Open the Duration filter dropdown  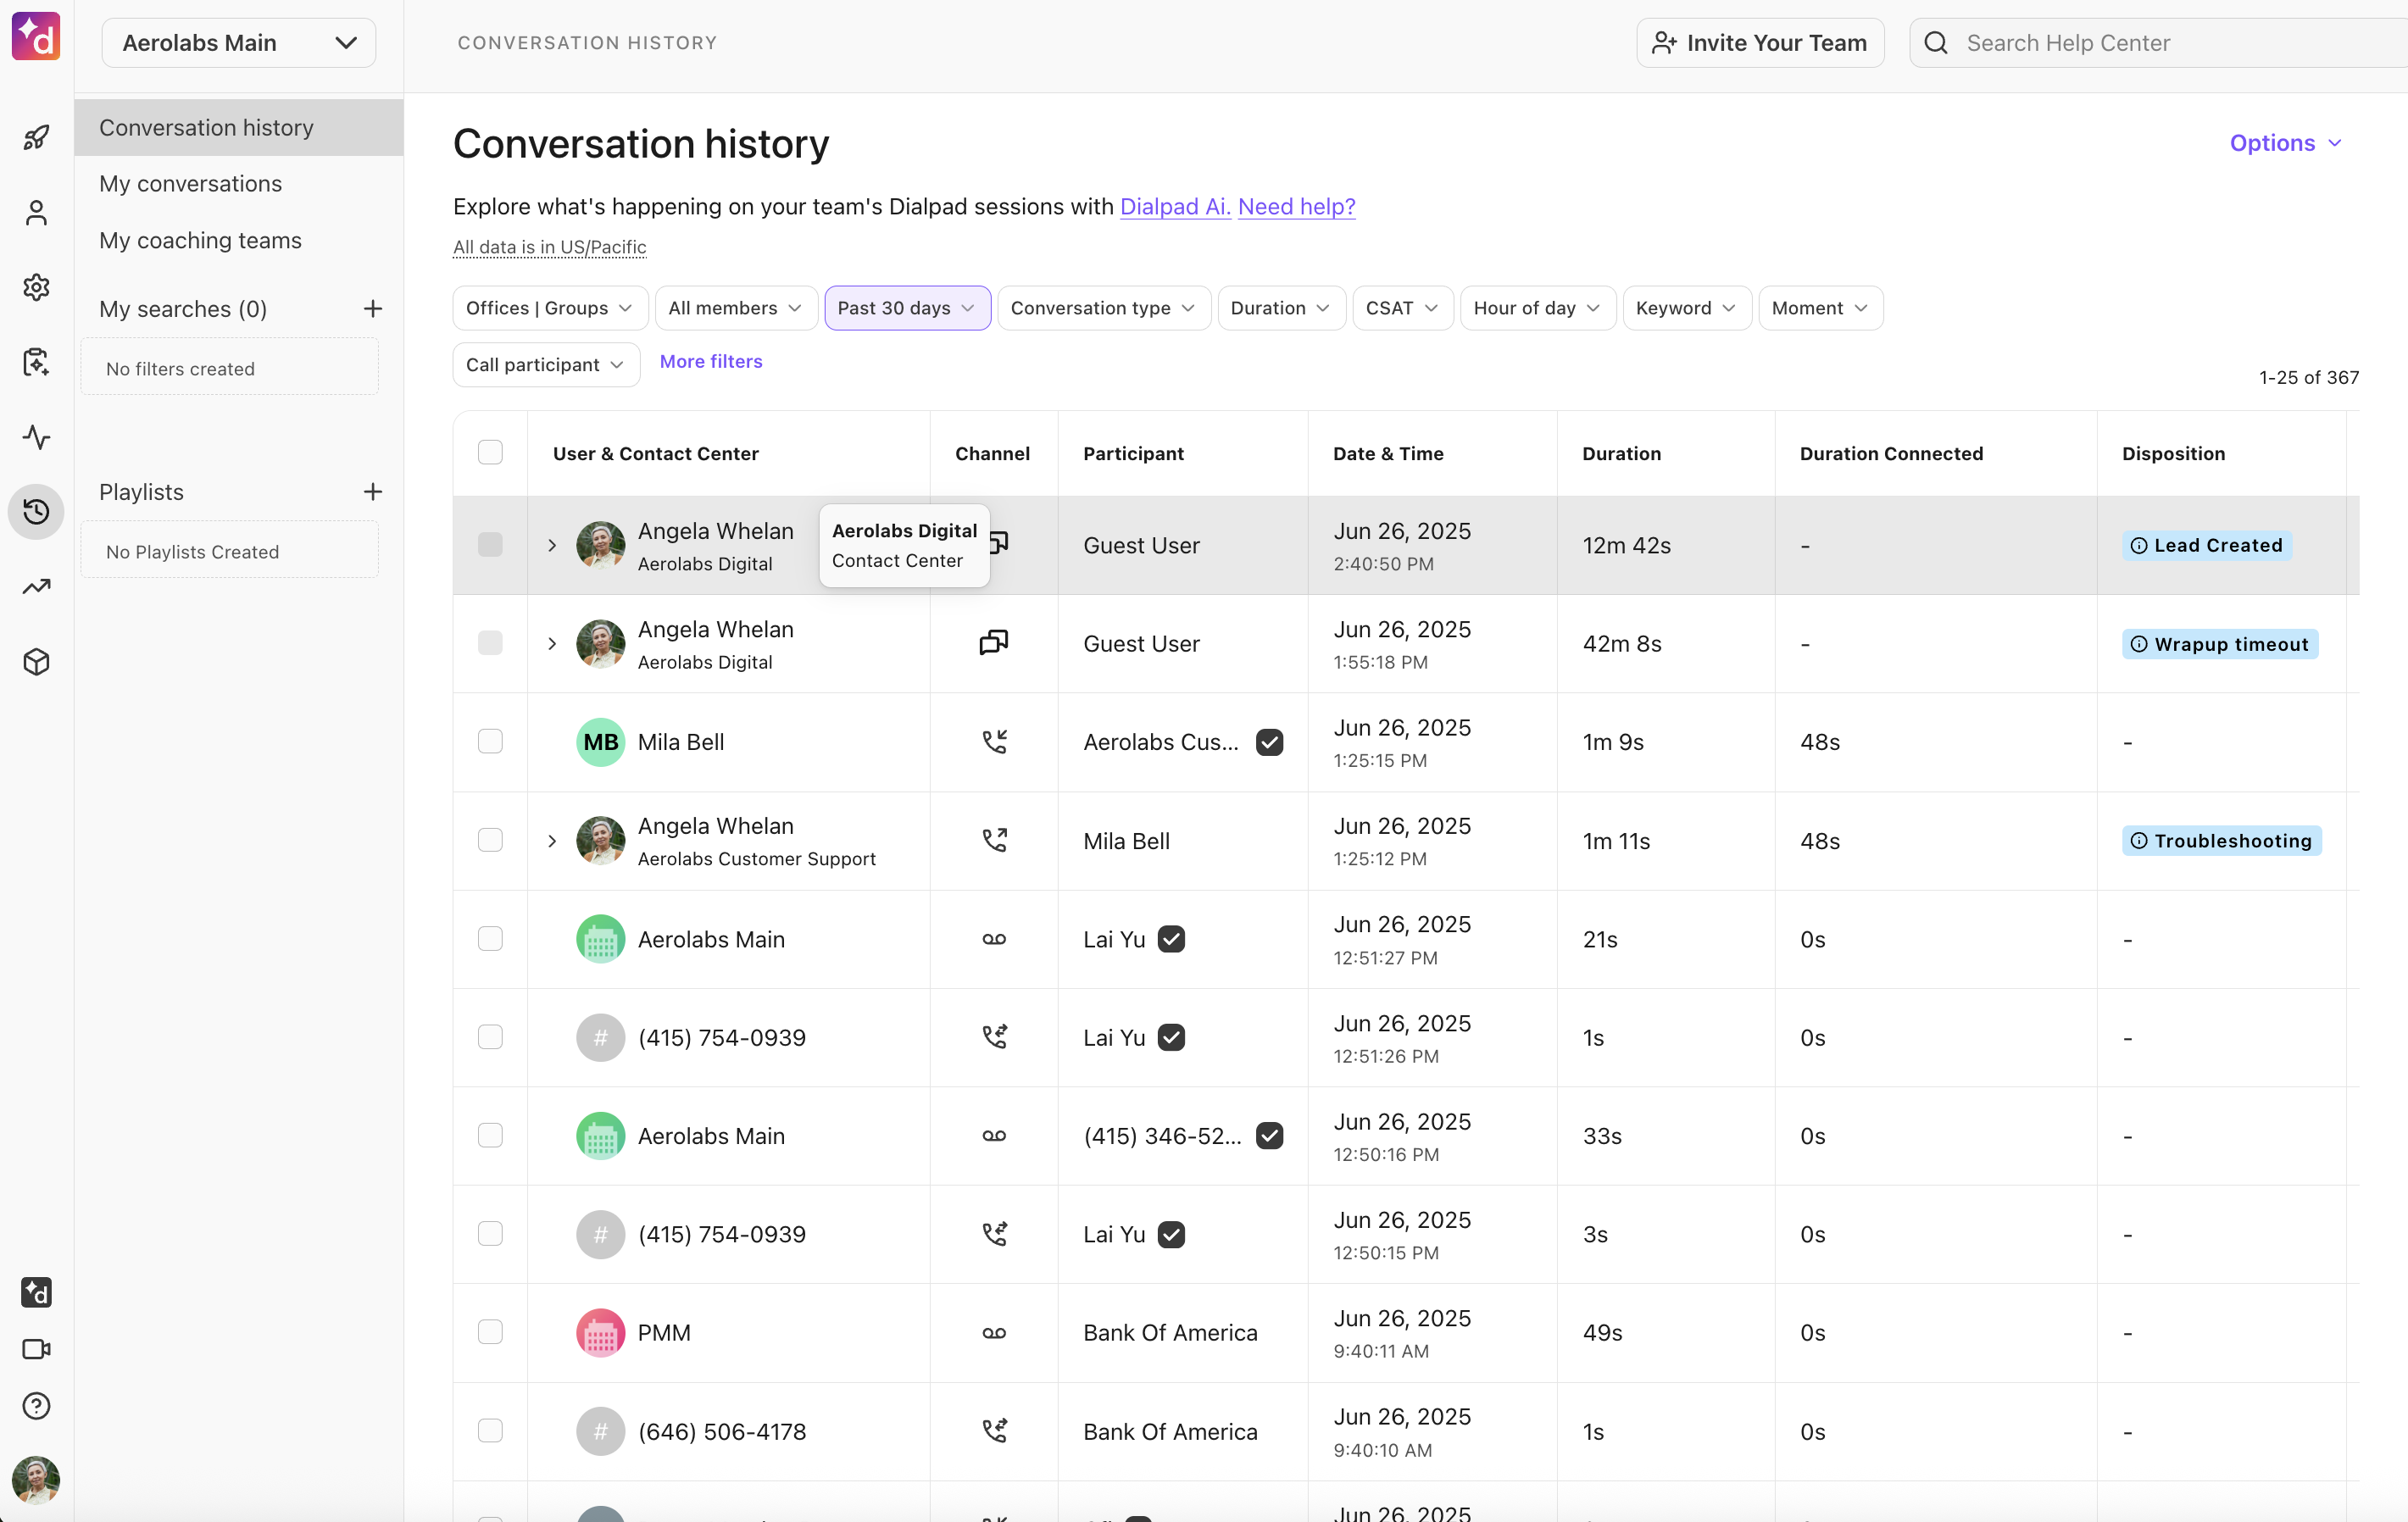(1281, 308)
